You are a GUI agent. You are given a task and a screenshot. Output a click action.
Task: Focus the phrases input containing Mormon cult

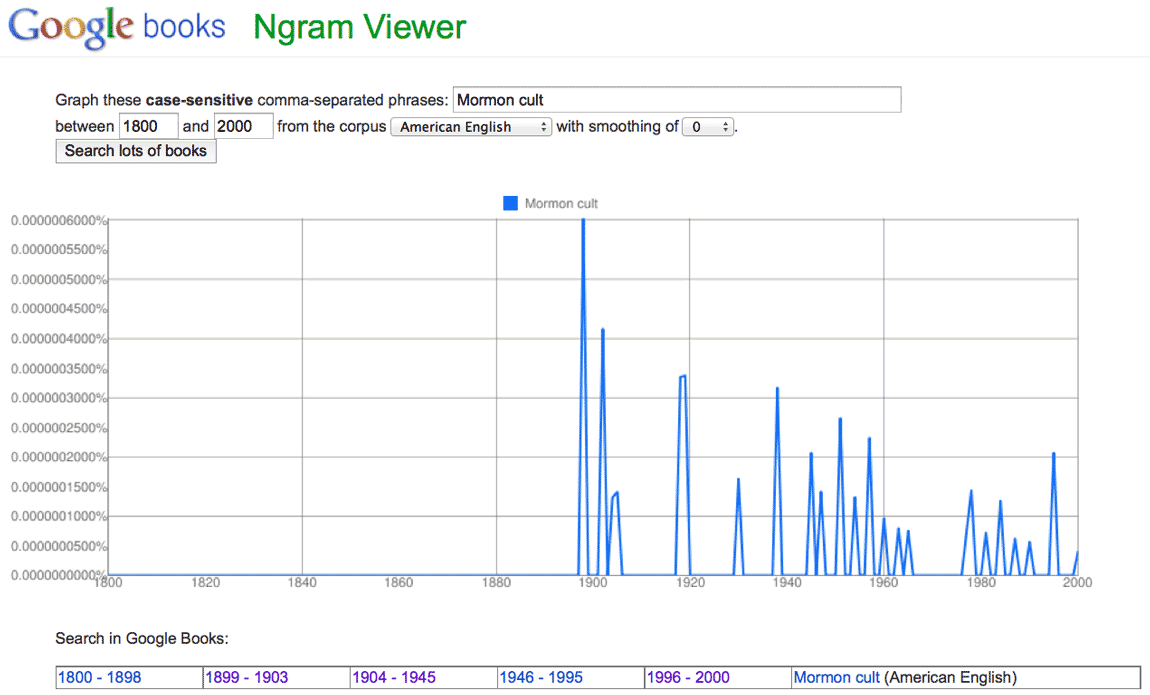(677, 100)
